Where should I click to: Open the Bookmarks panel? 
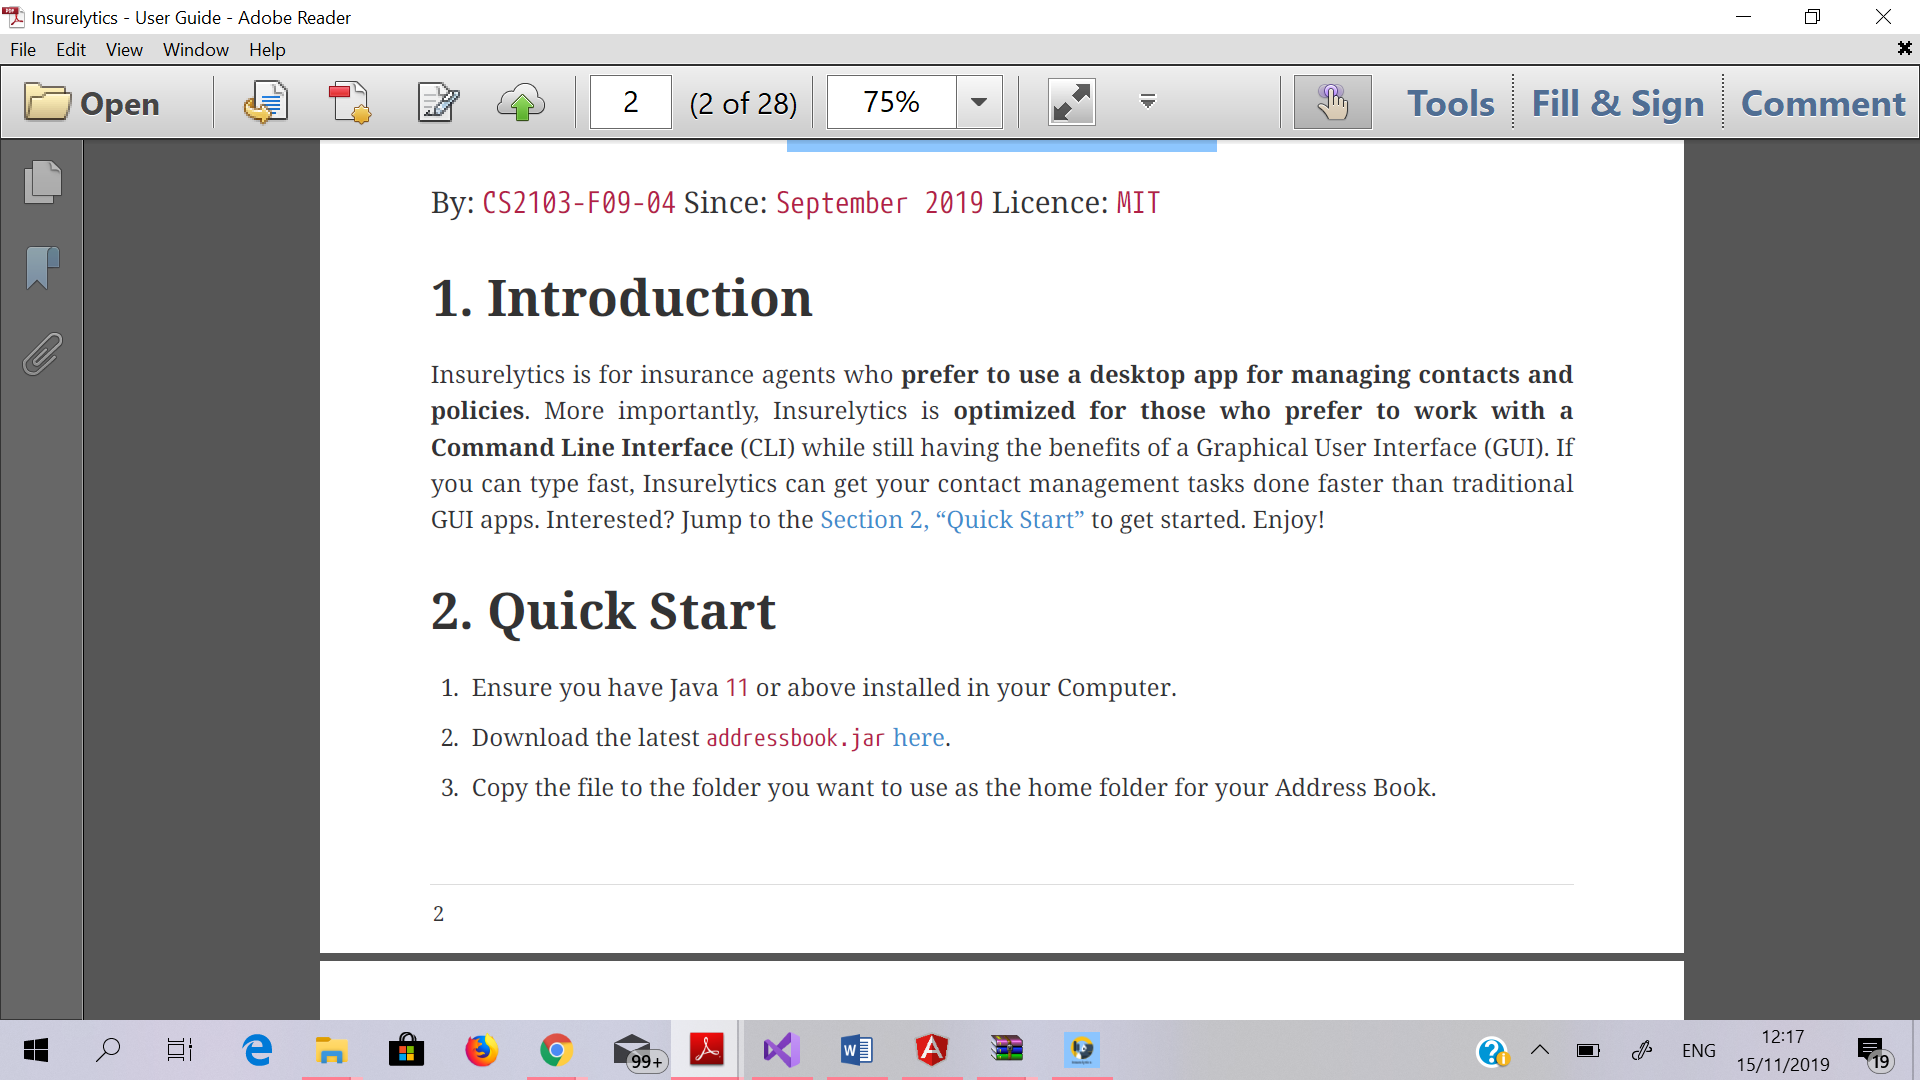pos(40,268)
